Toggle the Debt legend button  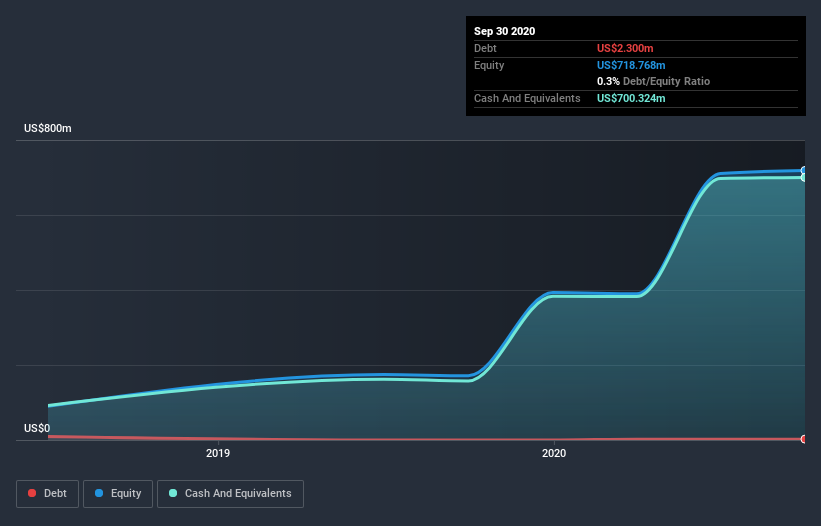[x=47, y=494]
